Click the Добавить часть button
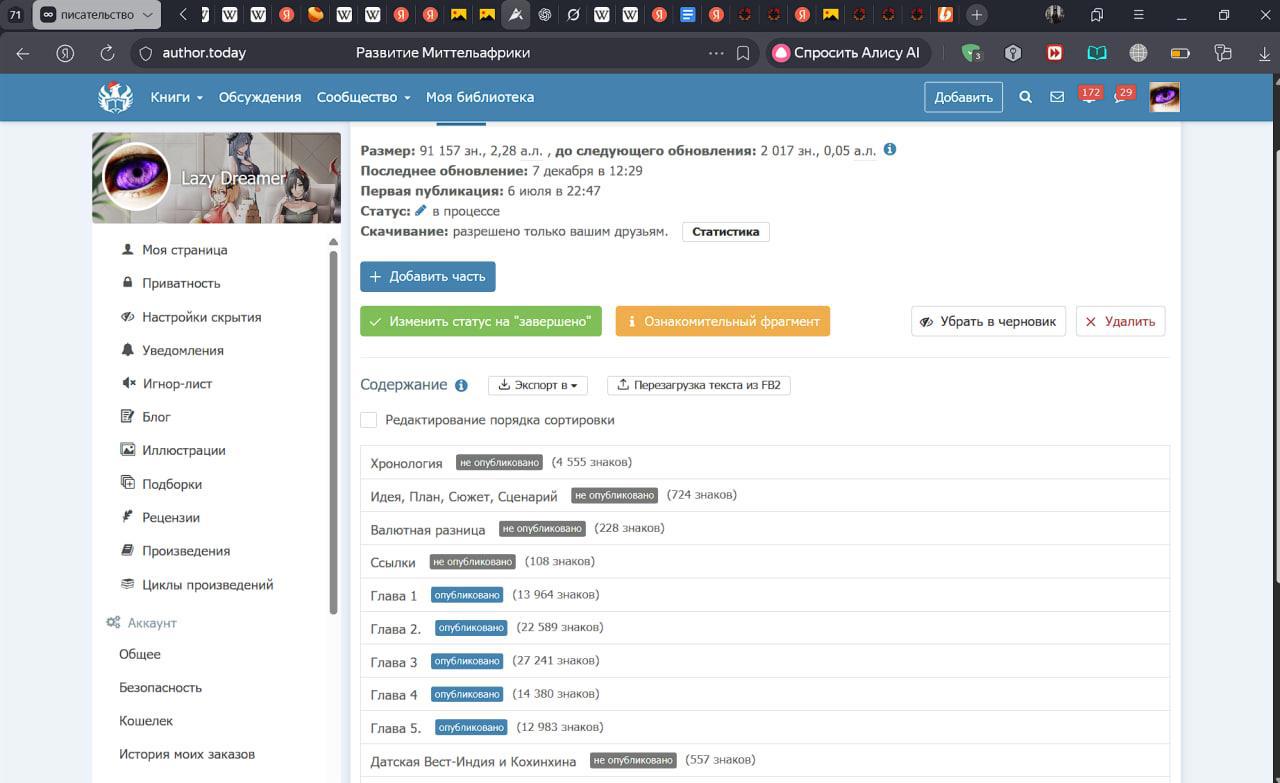 click(427, 277)
